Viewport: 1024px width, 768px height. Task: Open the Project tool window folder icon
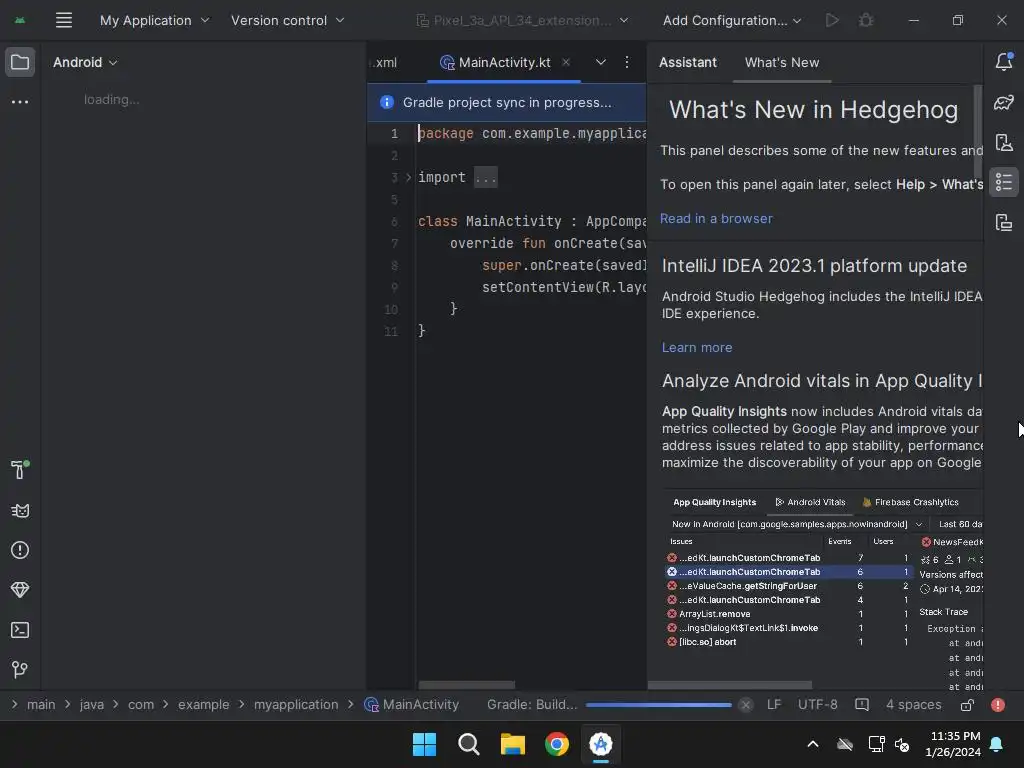[20, 62]
